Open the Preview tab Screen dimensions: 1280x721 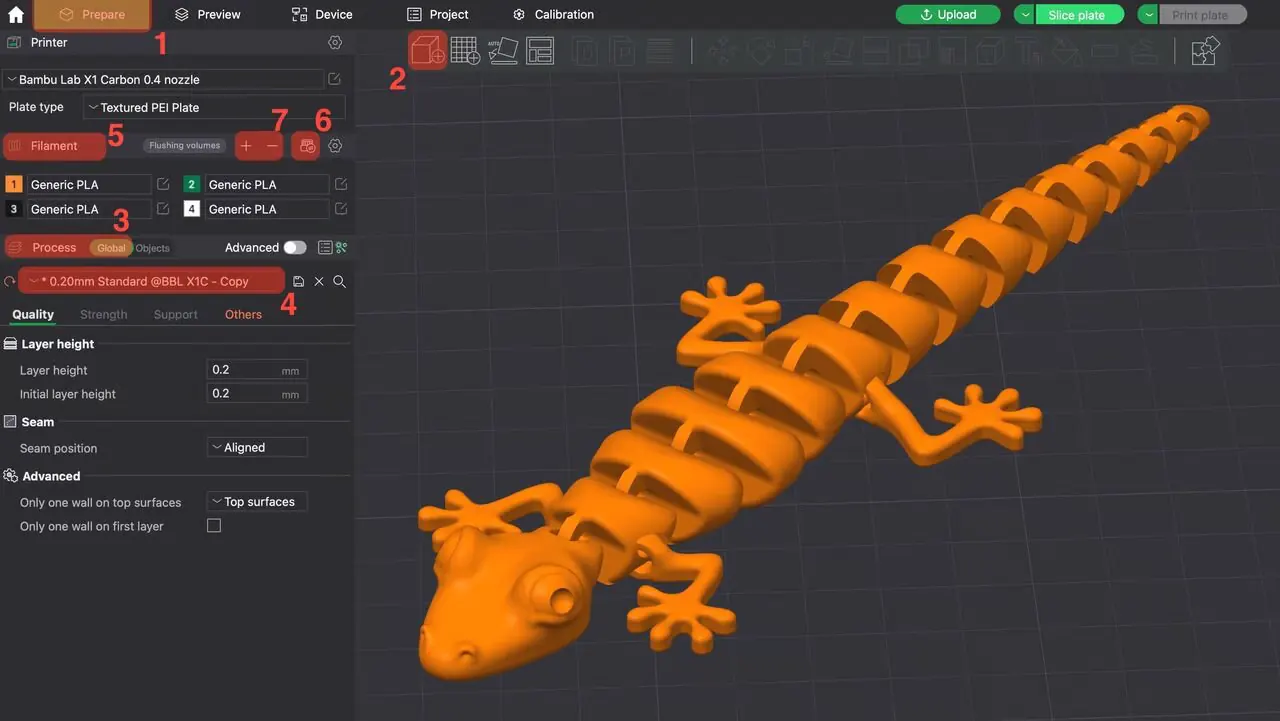pyautogui.click(x=207, y=14)
